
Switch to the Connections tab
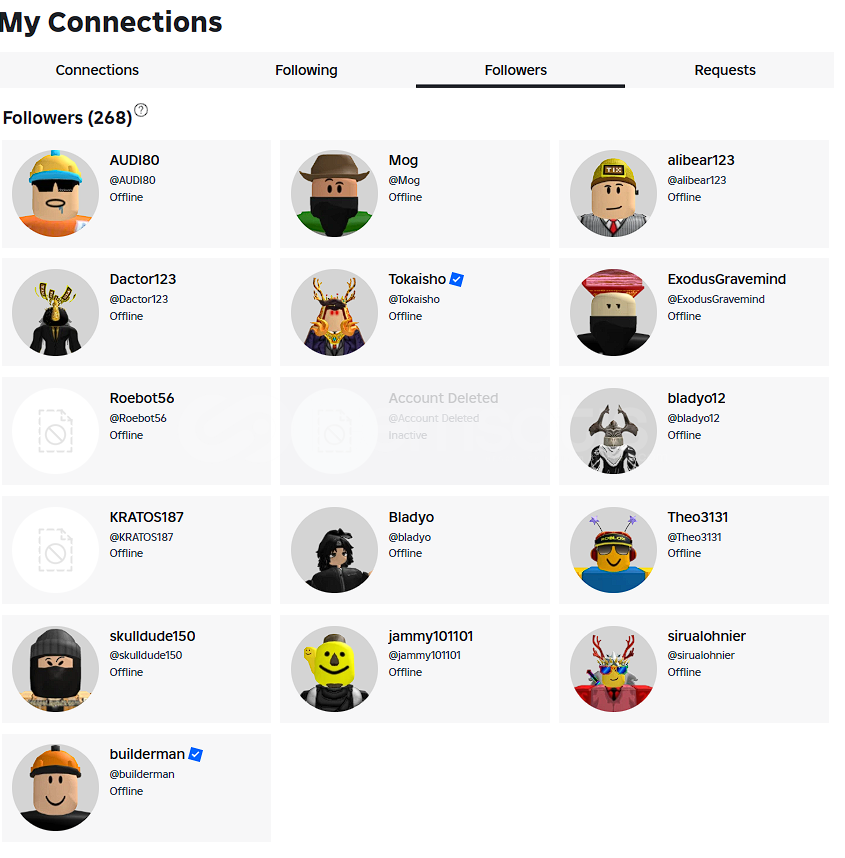pyautogui.click(x=97, y=70)
